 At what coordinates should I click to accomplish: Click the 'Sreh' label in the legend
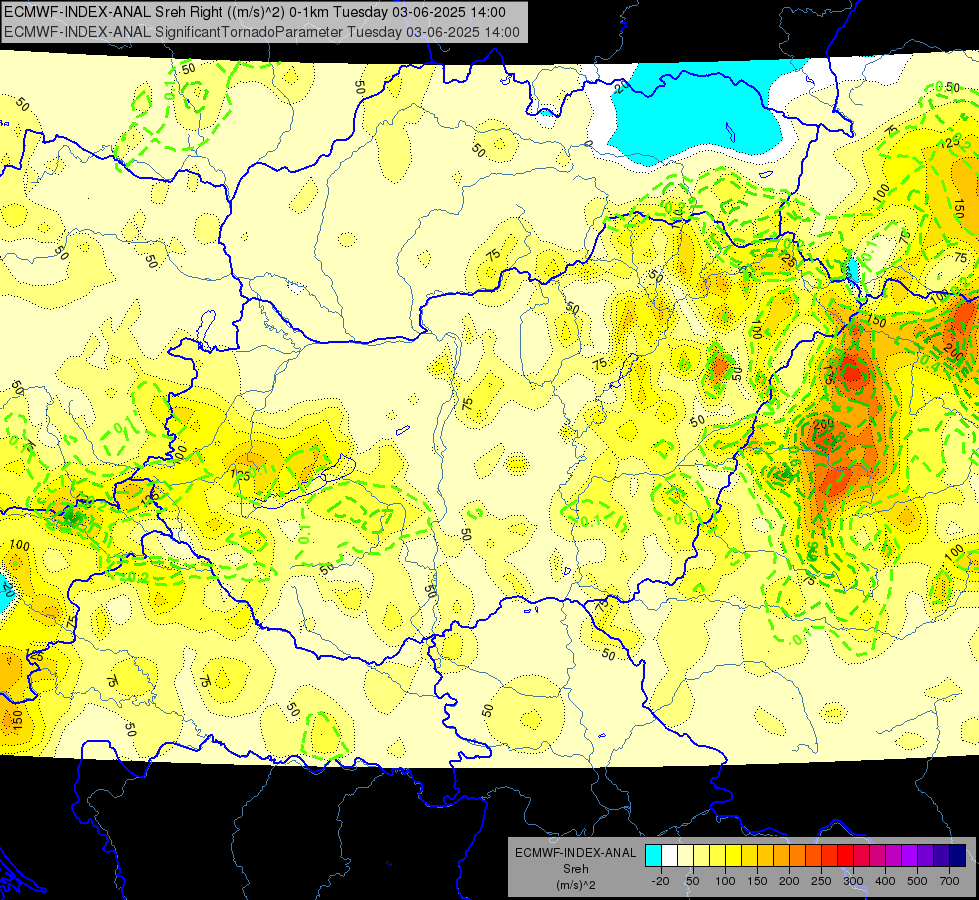(576, 869)
